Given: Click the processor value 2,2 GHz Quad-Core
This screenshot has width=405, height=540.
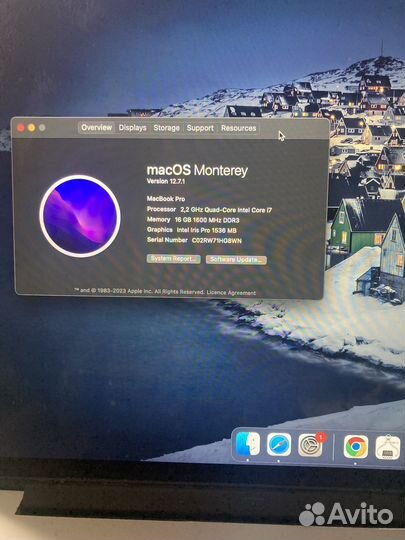Looking at the screenshot, I should 226,210.
